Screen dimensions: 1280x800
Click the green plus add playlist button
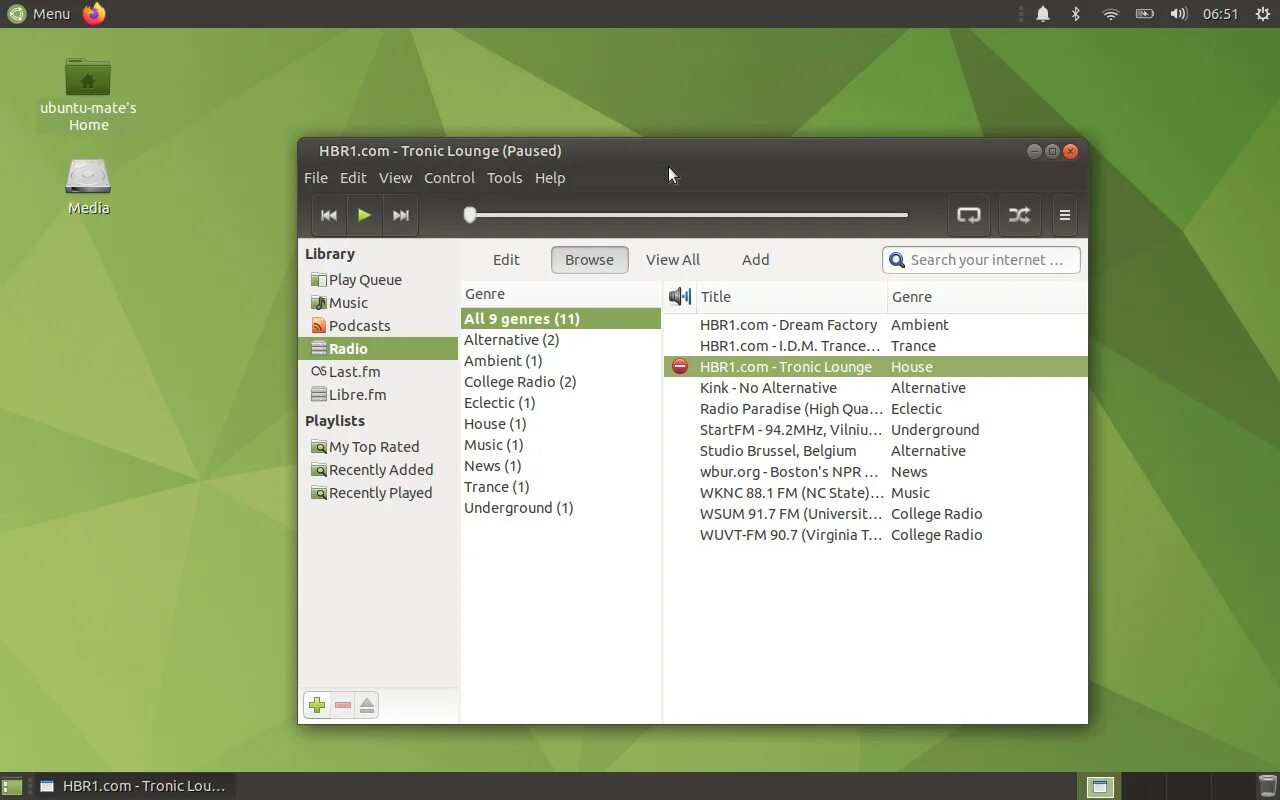(x=317, y=705)
